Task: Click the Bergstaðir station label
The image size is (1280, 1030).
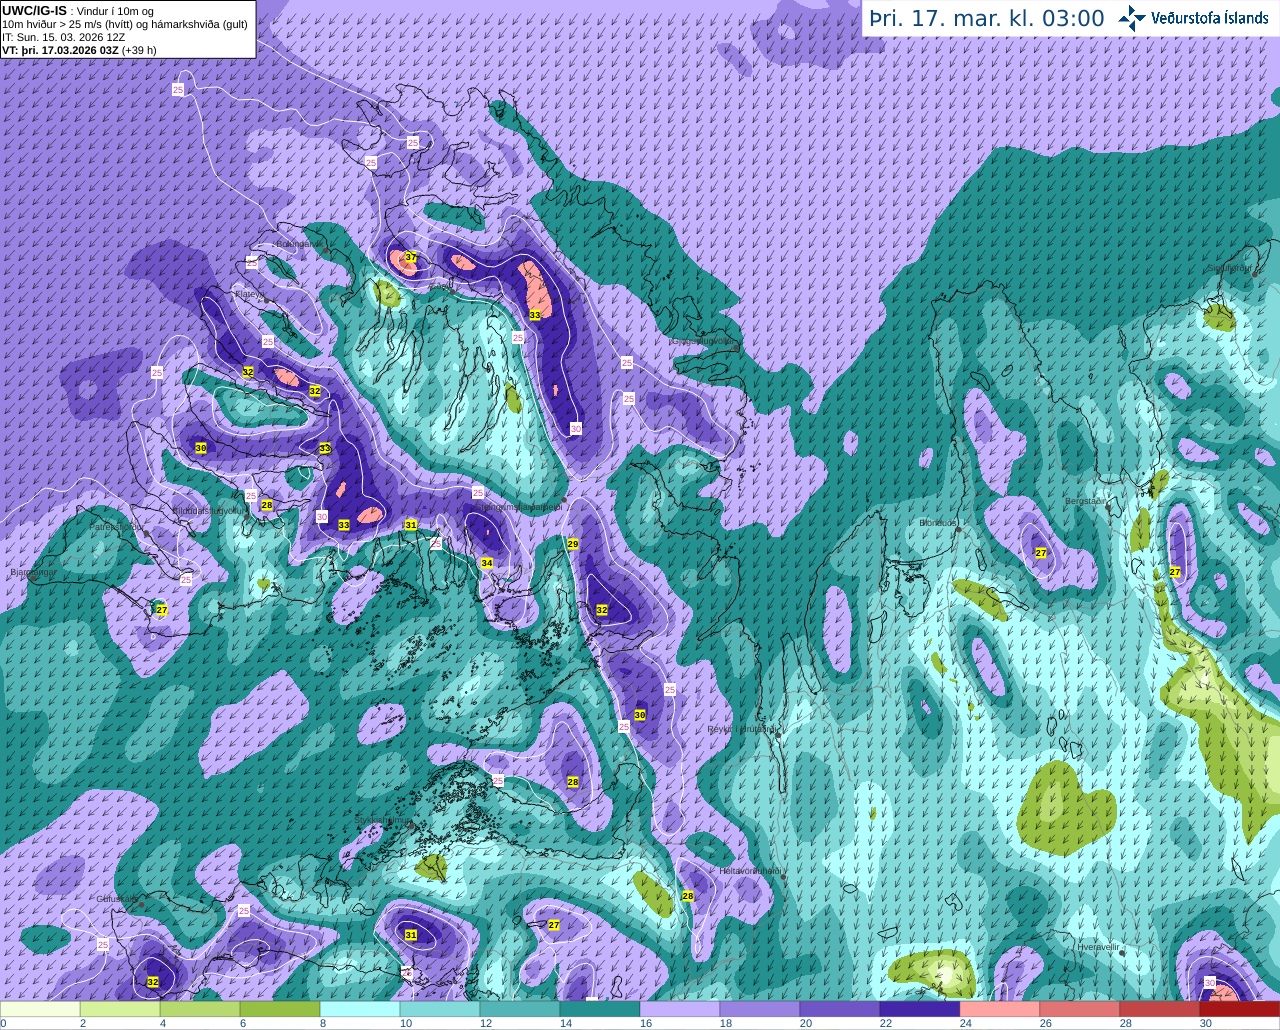Action: pyautogui.click(x=1087, y=501)
